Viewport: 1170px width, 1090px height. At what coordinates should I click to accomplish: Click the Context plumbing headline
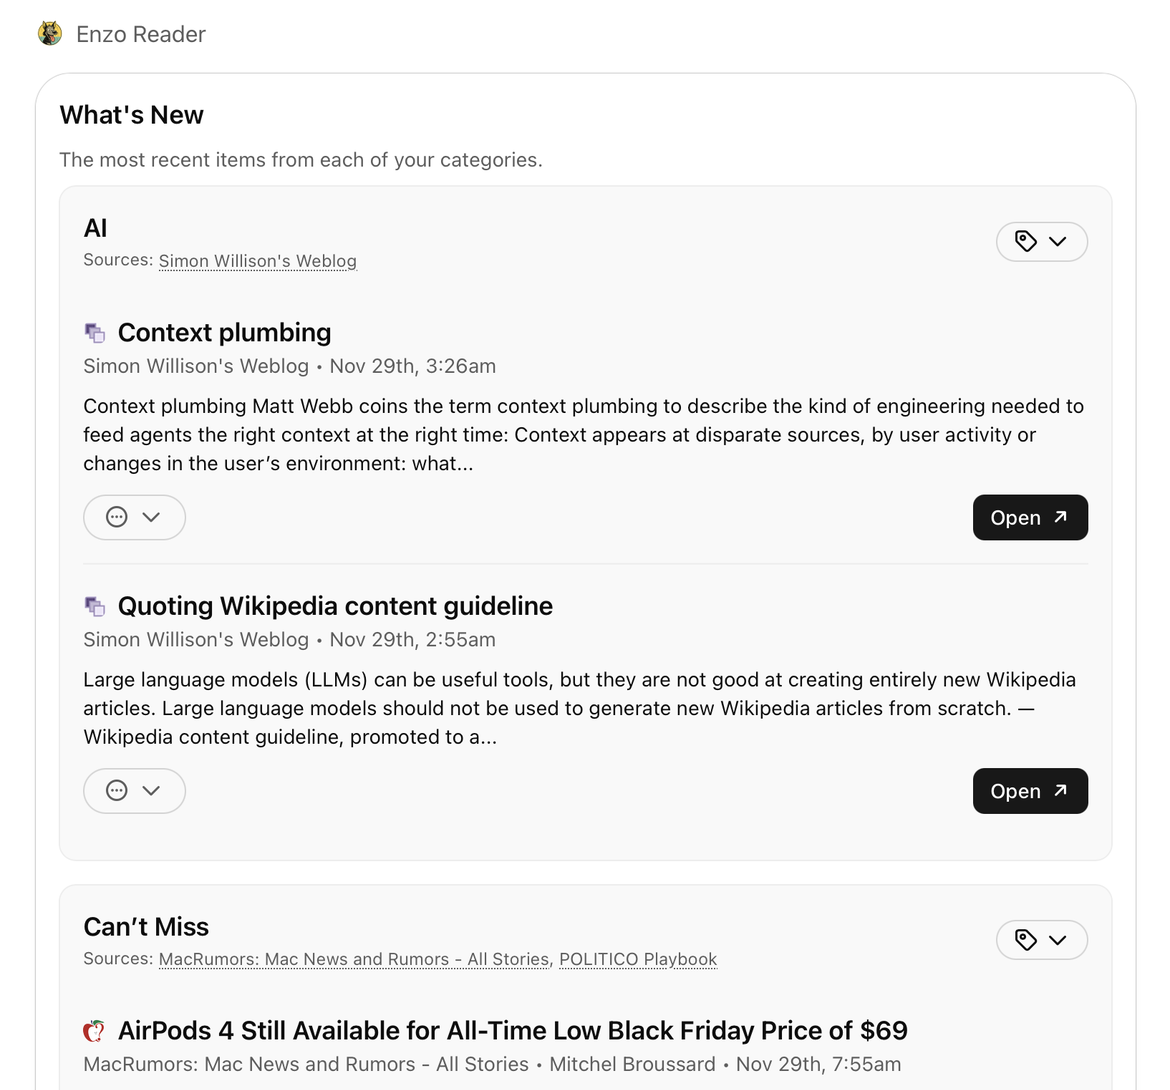224,333
